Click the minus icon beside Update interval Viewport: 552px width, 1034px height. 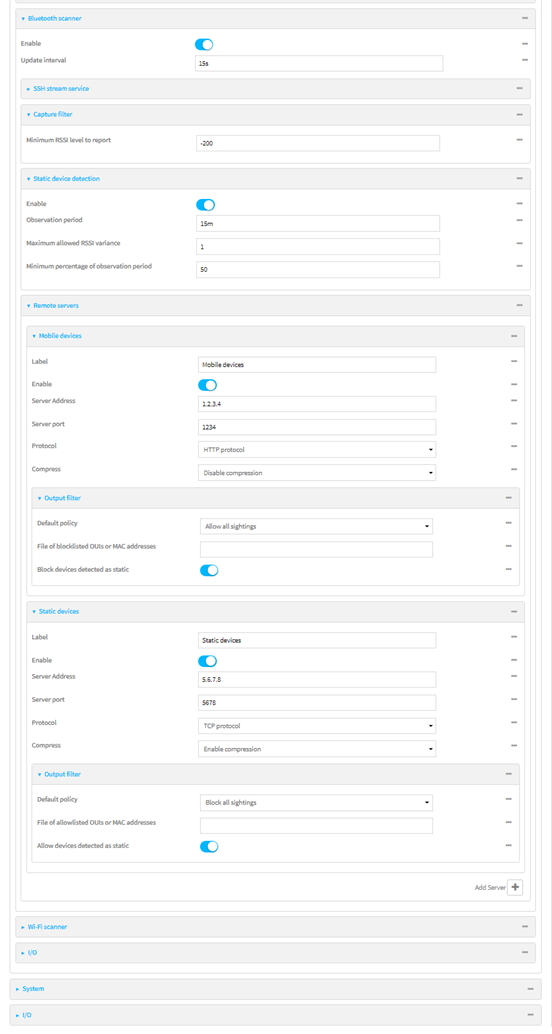525,60
